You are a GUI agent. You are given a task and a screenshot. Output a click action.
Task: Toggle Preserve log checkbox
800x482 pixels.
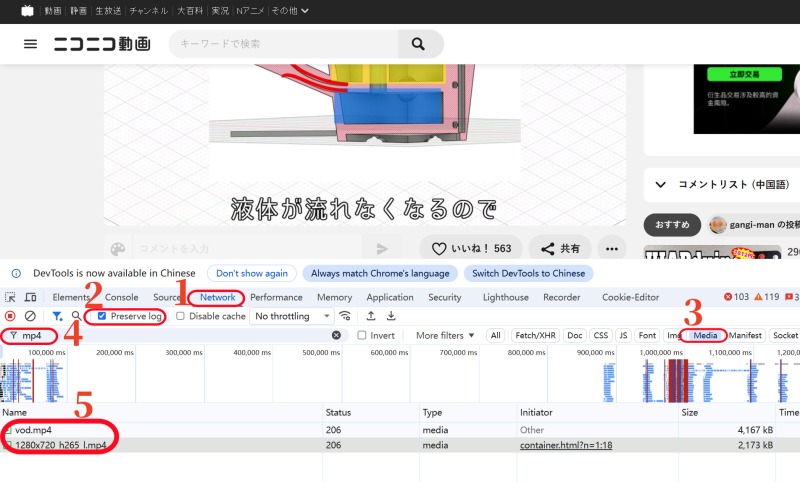click(x=102, y=316)
